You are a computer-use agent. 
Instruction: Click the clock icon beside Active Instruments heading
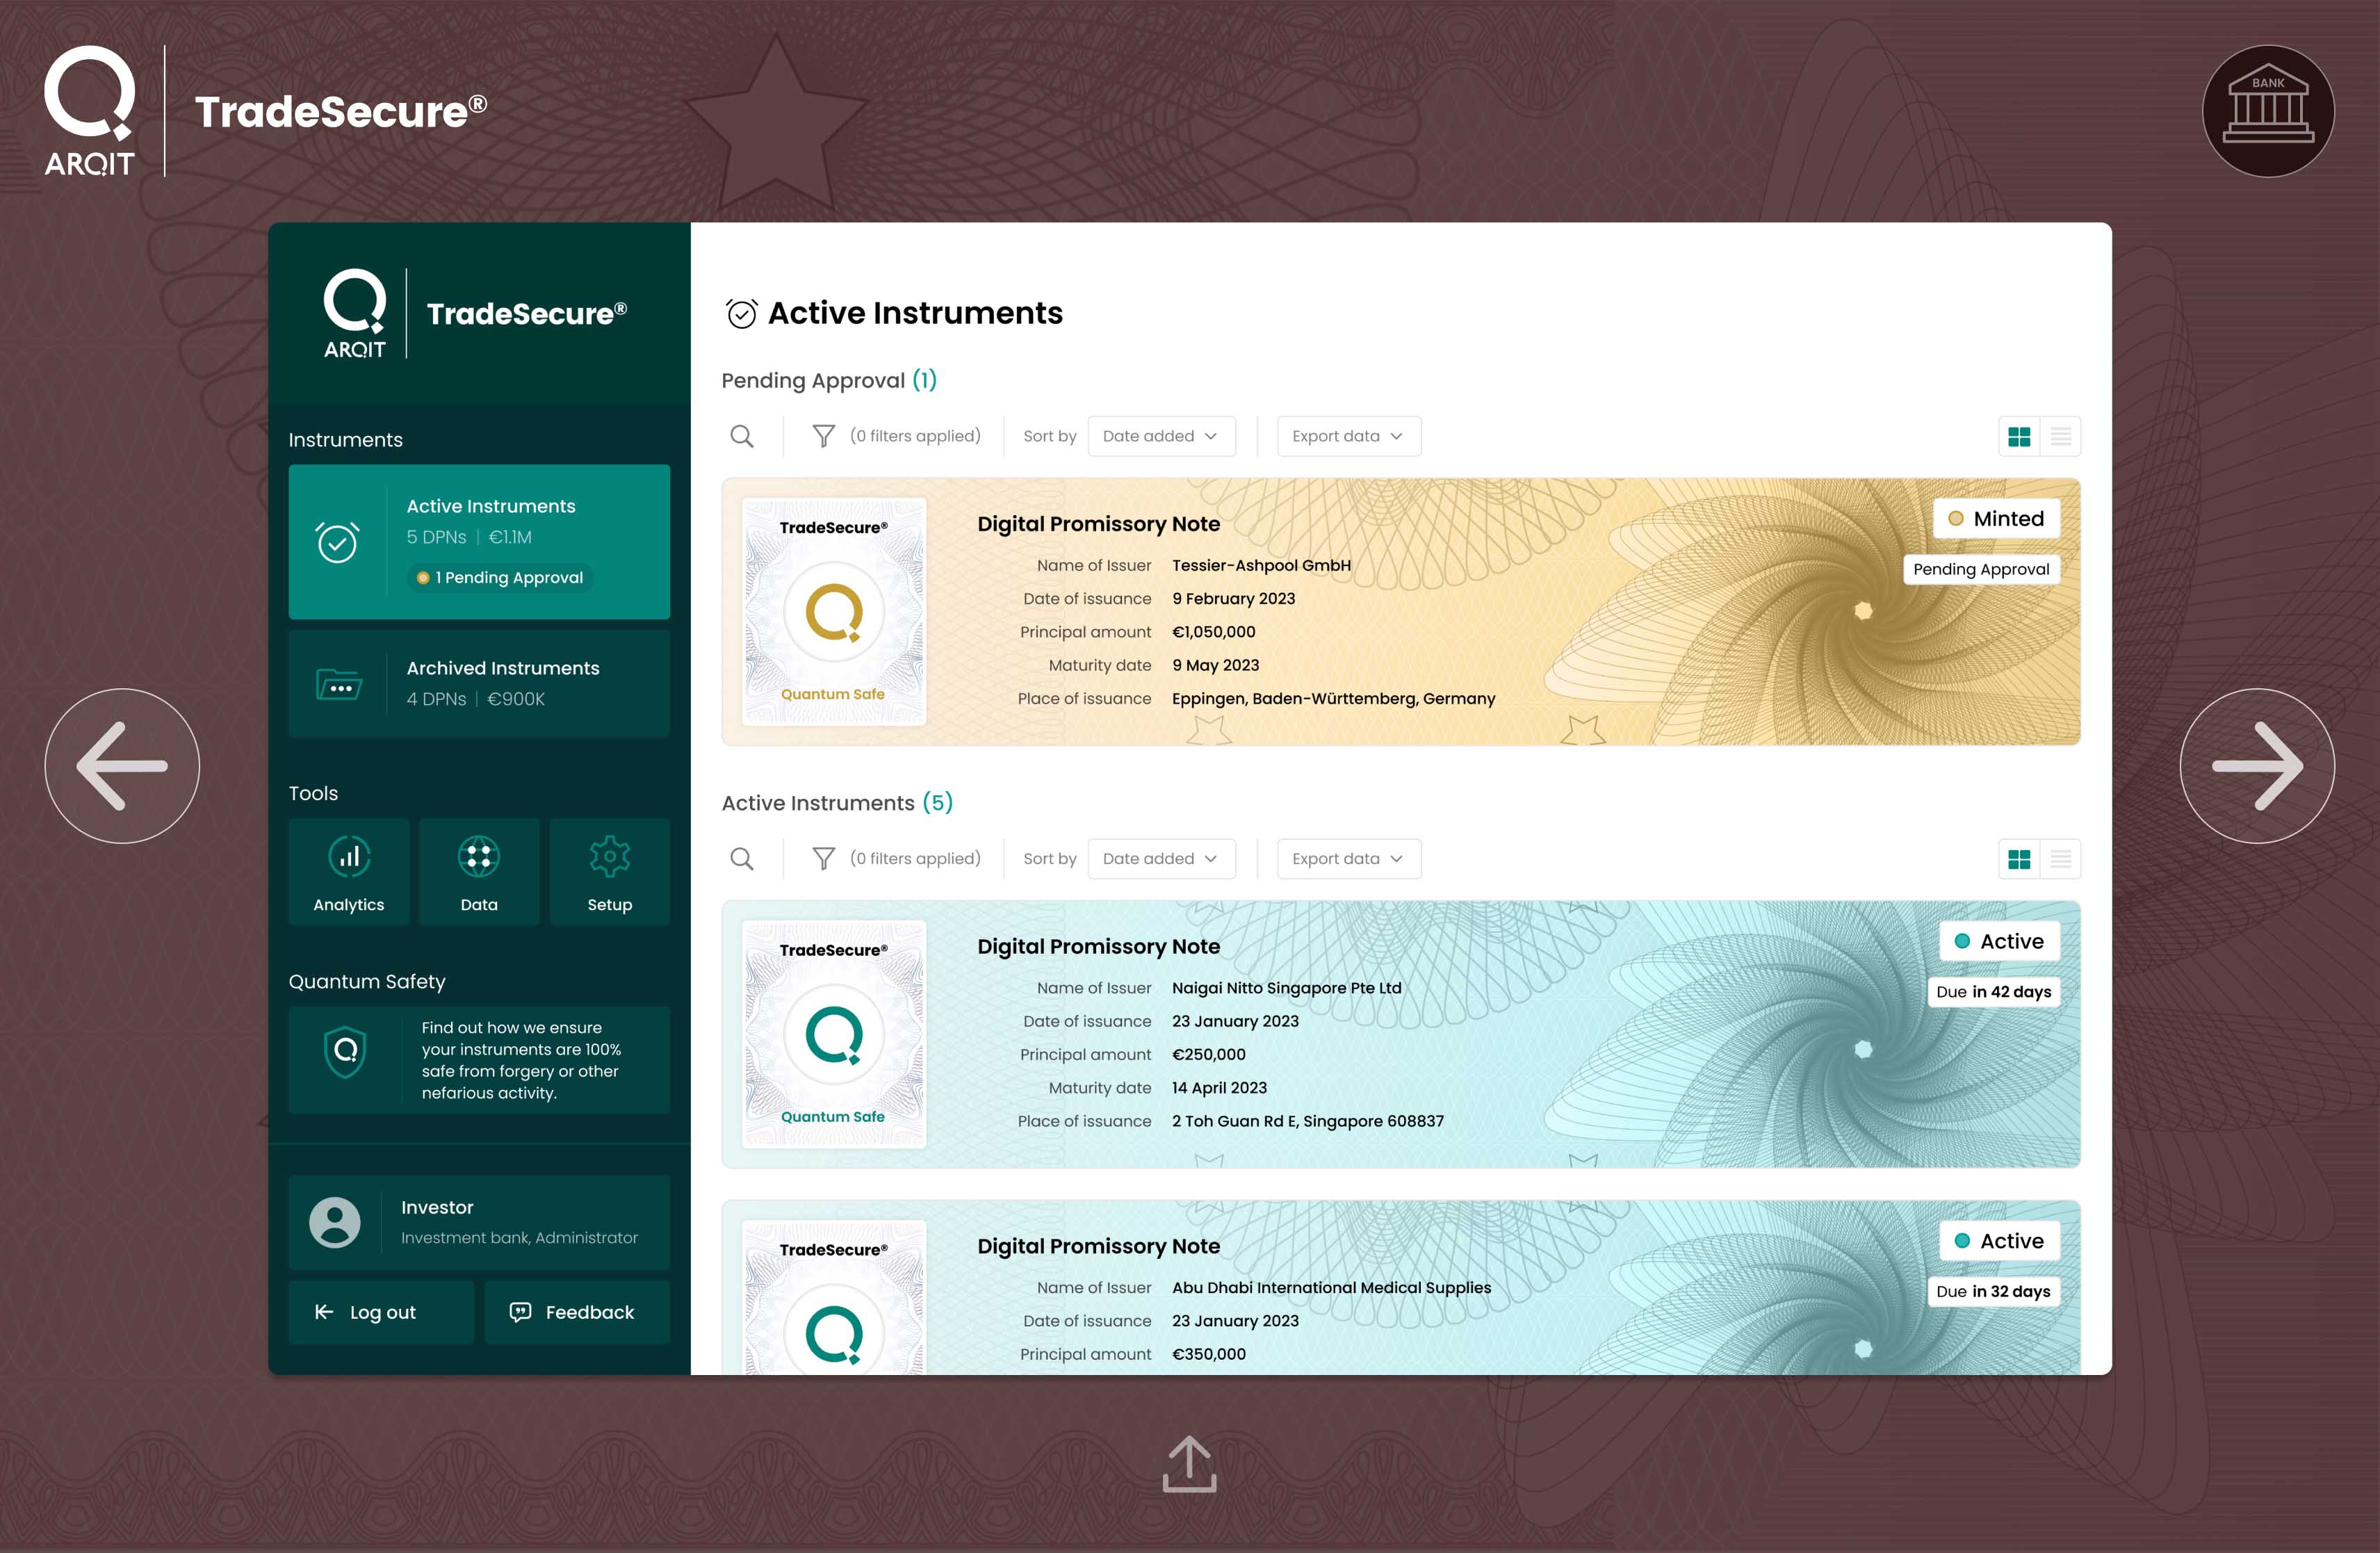pos(741,314)
